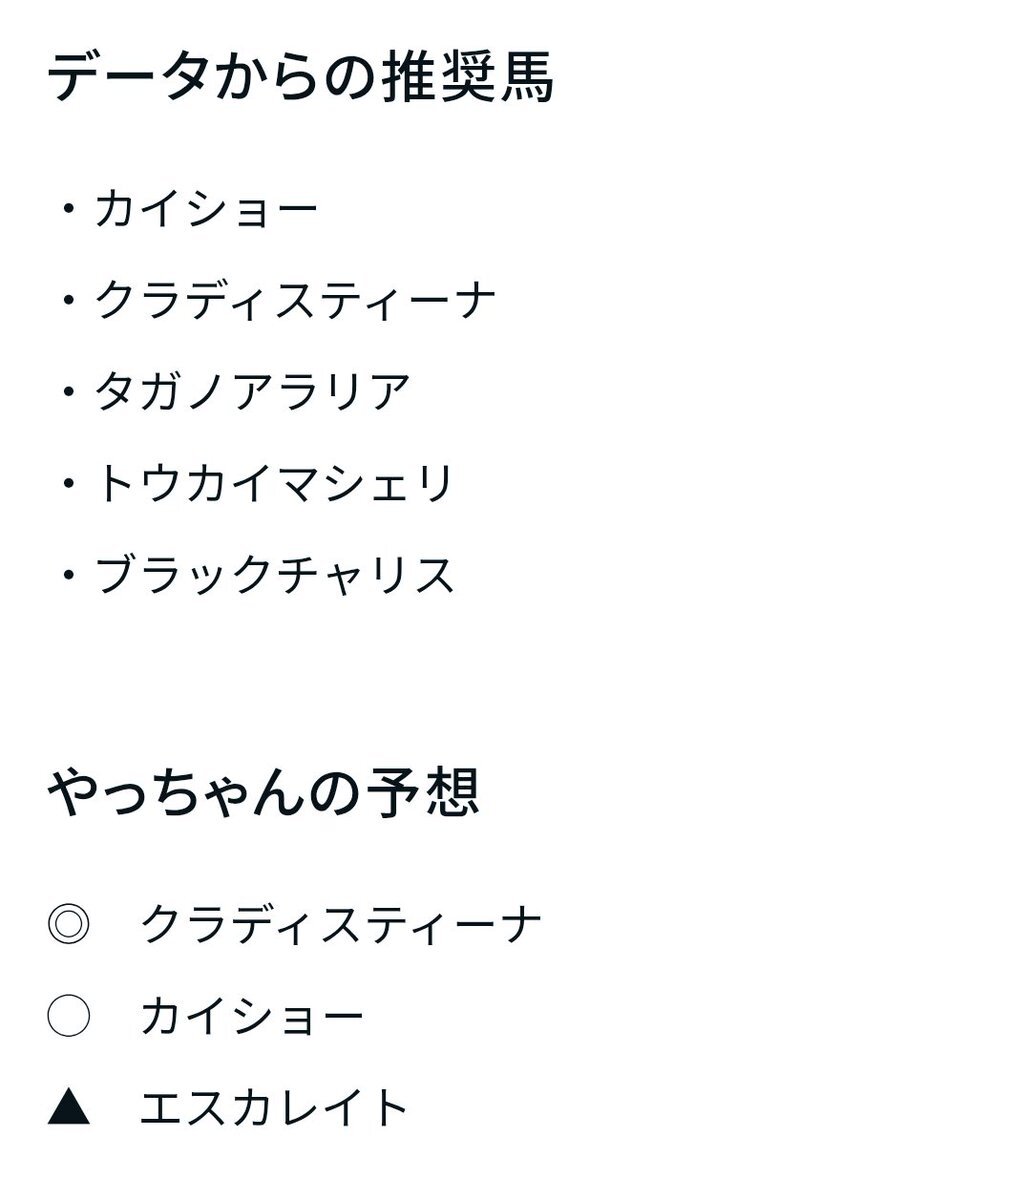This screenshot has height=1200, width=1031.
Task: Click the double-circle ◎ mark beside クラディスティーナ
Action: click(x=69, y=924)
